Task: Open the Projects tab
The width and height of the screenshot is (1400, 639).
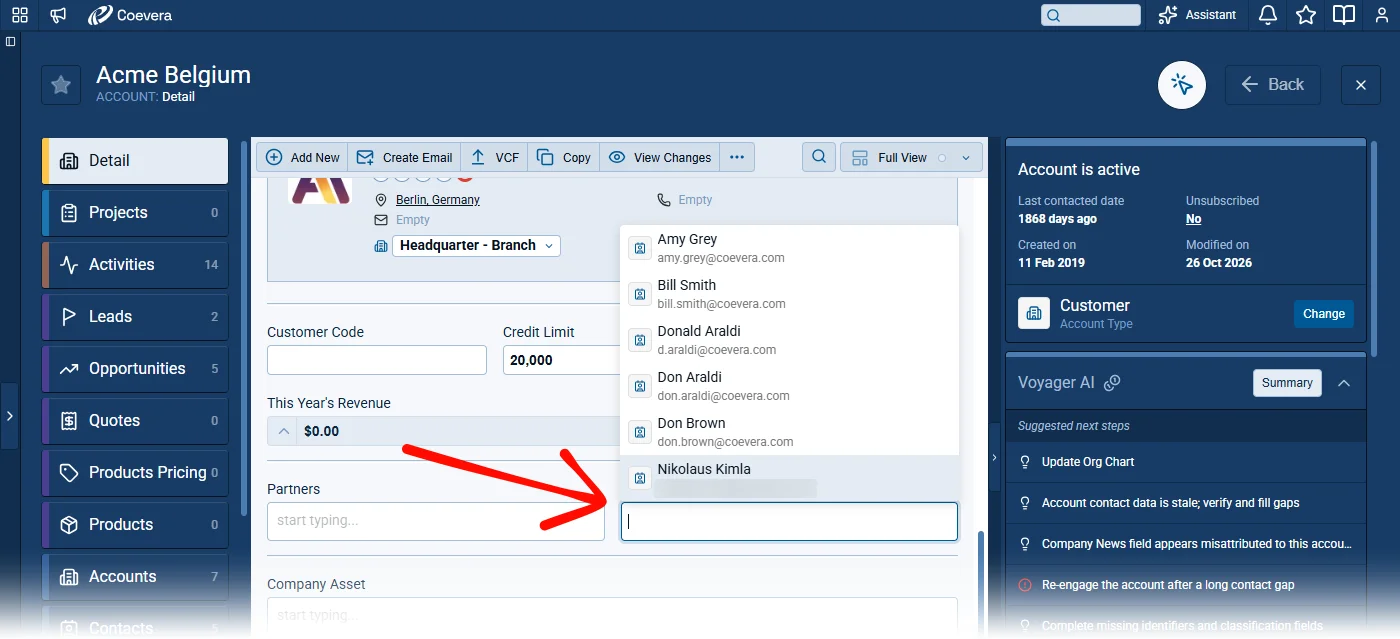Action: (135, 212)
